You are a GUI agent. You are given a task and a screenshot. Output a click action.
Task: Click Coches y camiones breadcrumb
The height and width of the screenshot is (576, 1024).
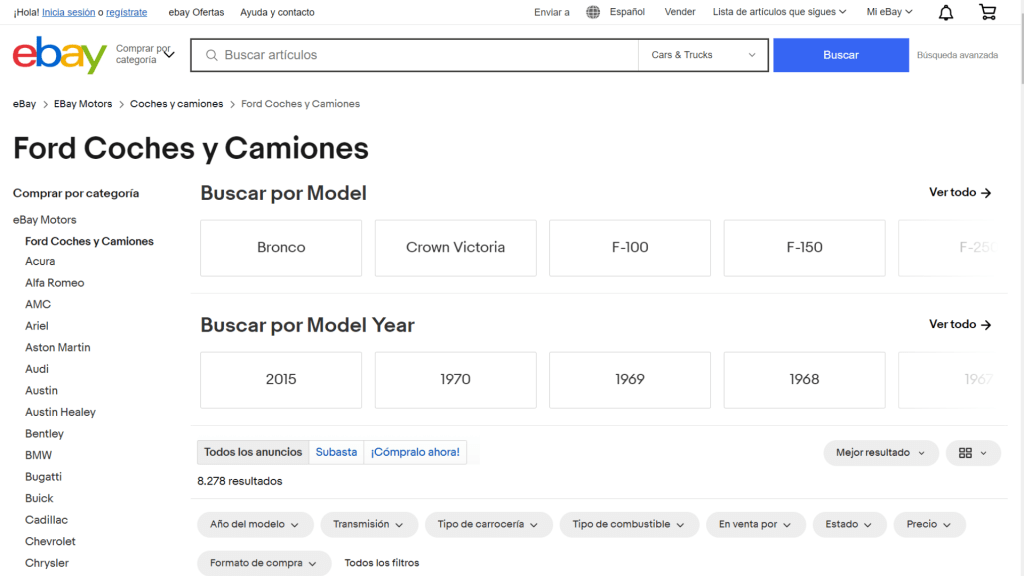pyautogui.click(x=176, y=104)
